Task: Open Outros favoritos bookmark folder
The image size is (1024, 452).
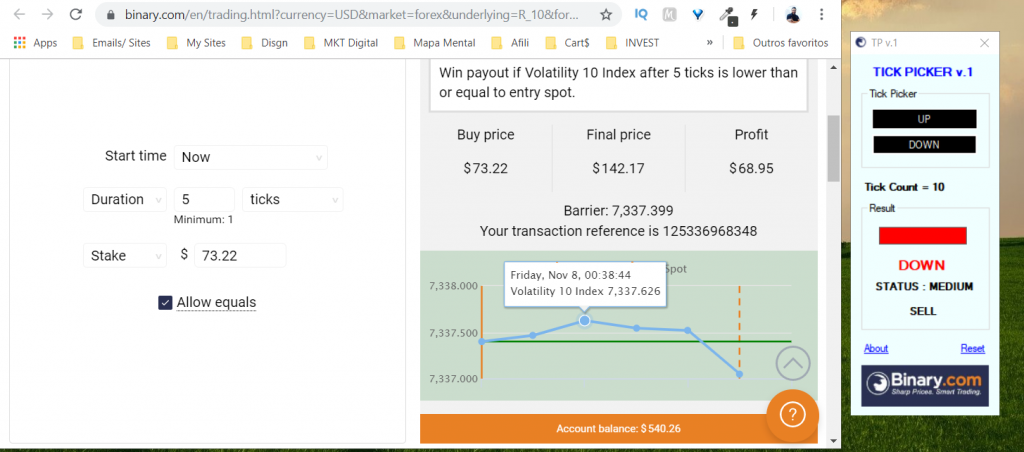Action: tap(780, 43)
